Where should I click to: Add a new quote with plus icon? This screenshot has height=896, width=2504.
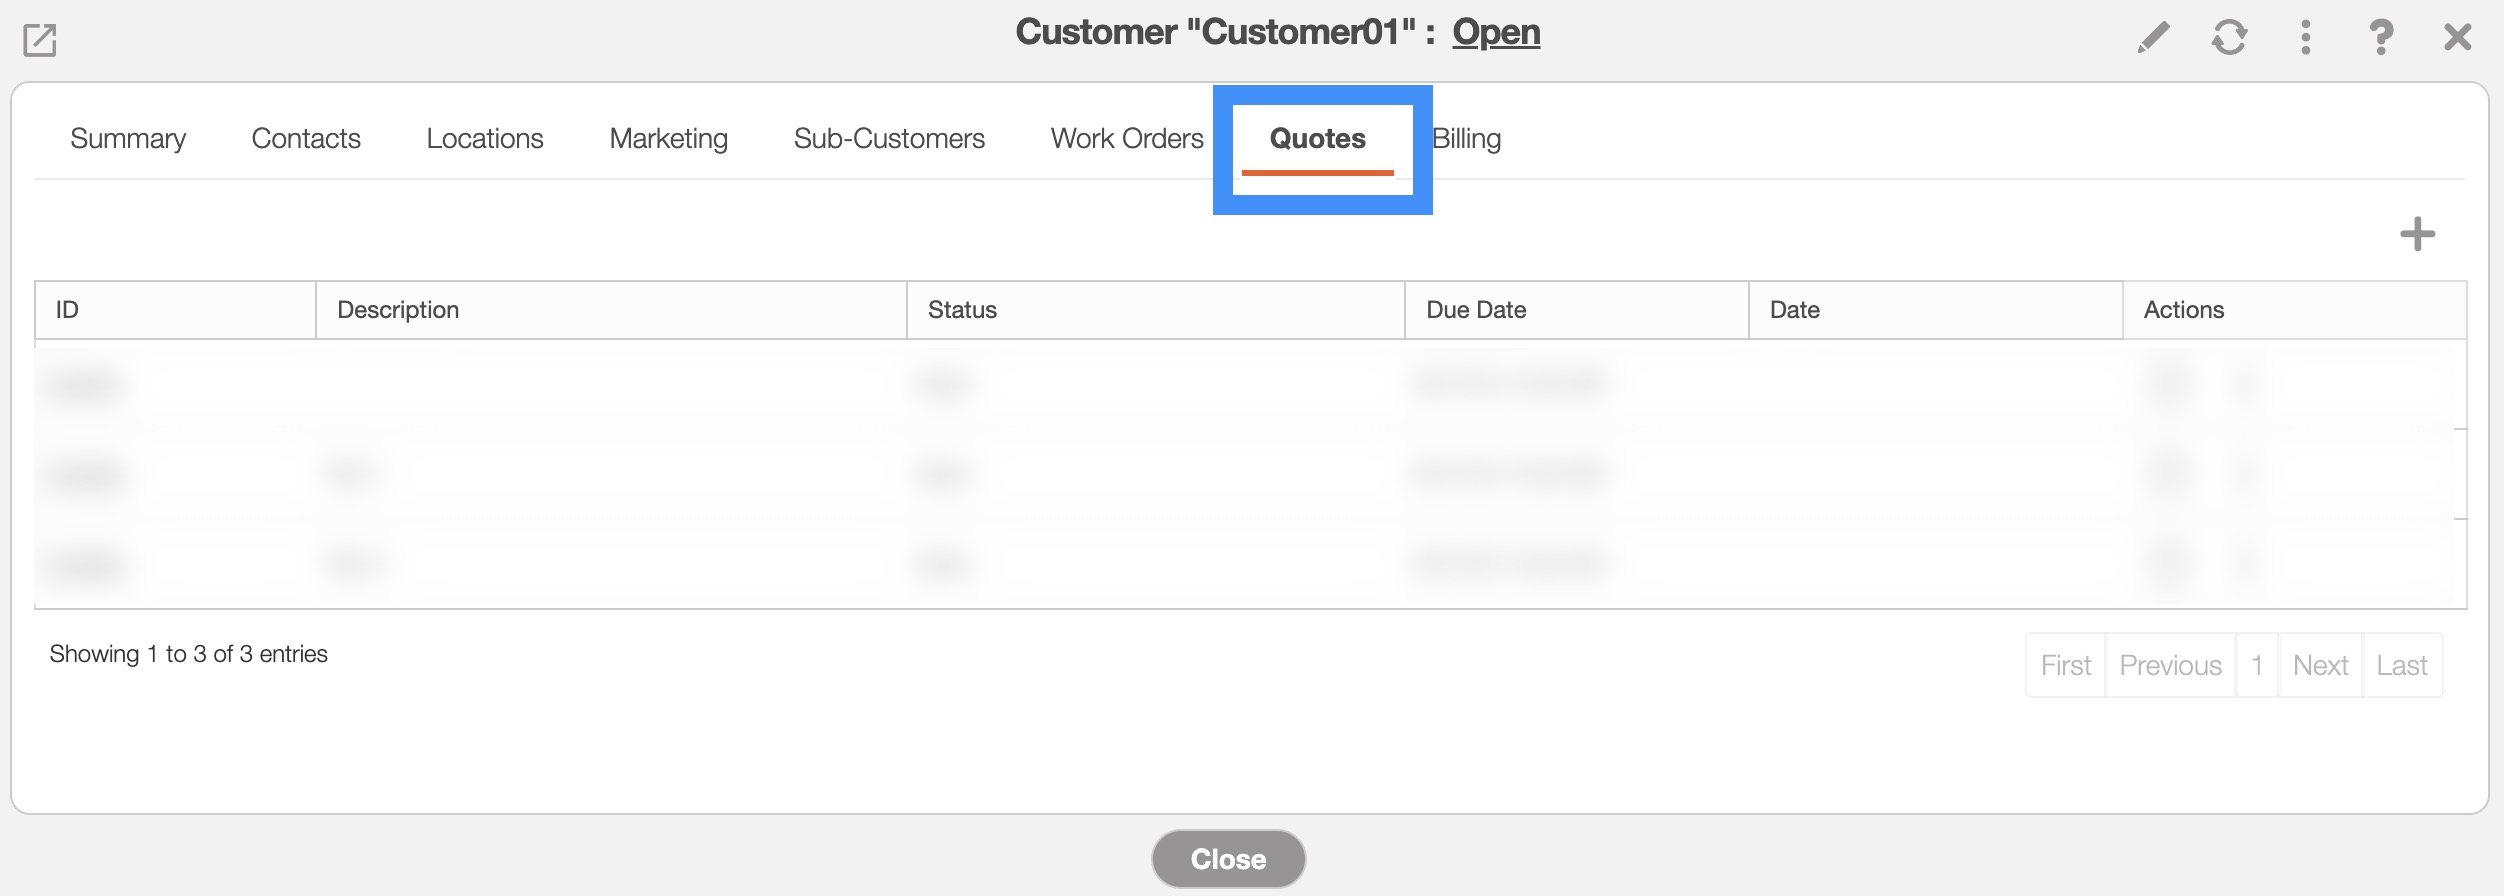(2417, 235)
